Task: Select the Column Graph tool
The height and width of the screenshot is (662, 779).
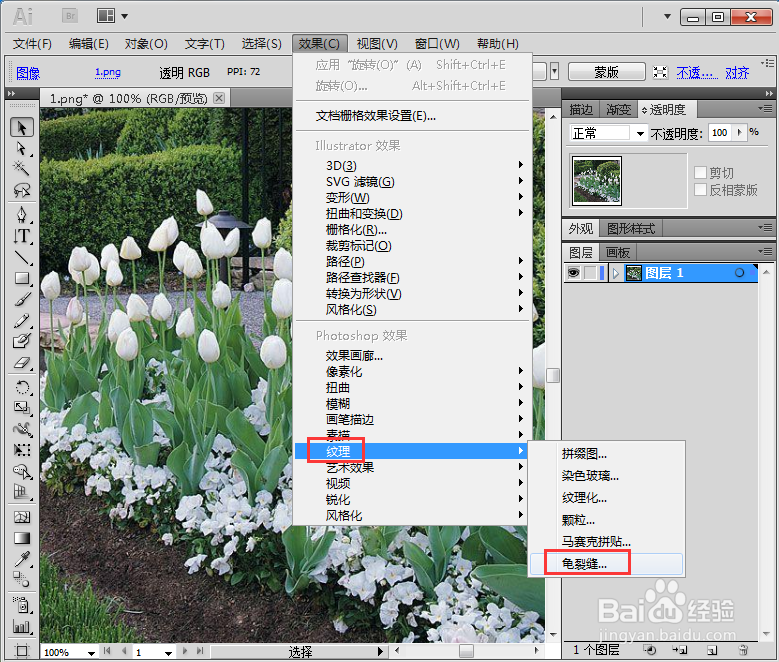Action: click(21, 626)
